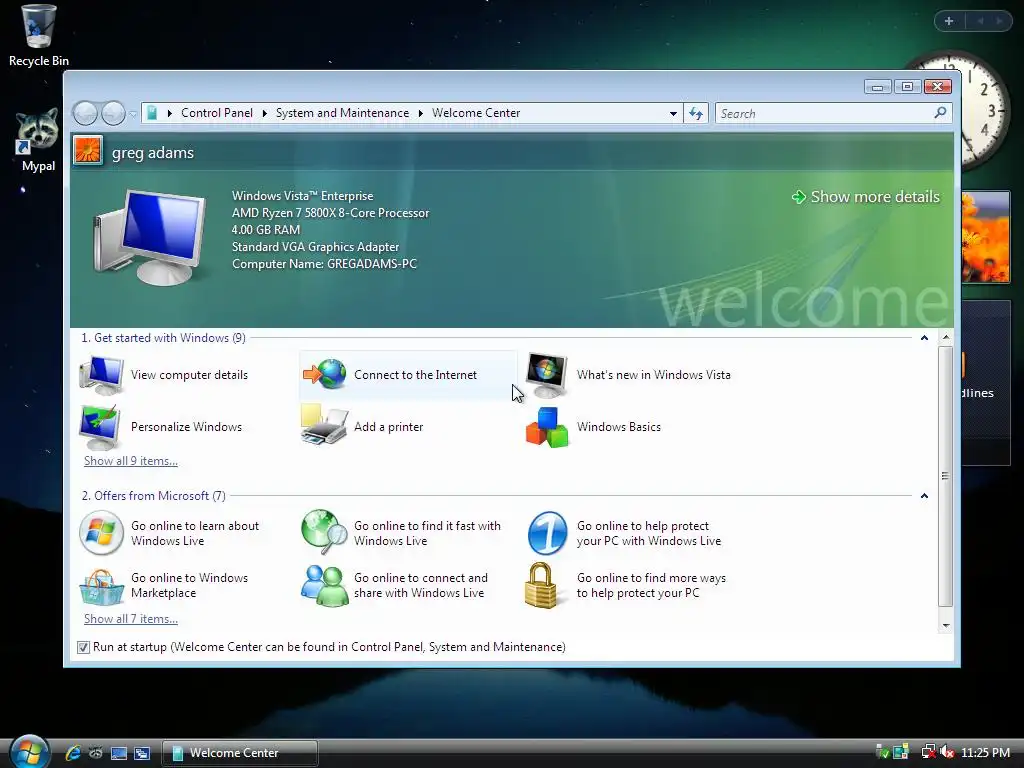Click Show all 9 items link
1024x768 pixels.
(131, 461)
